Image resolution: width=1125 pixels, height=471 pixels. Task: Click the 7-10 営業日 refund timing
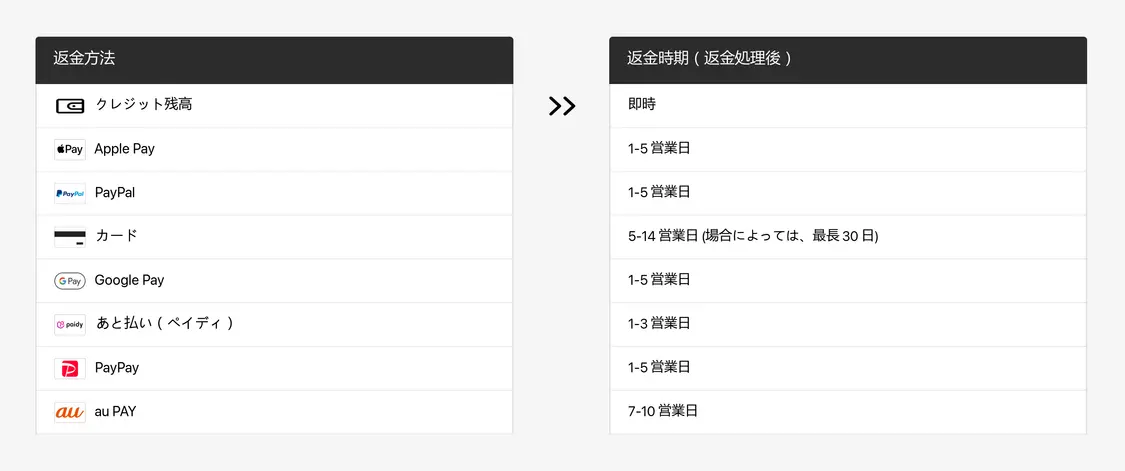(x=663, y=411)
